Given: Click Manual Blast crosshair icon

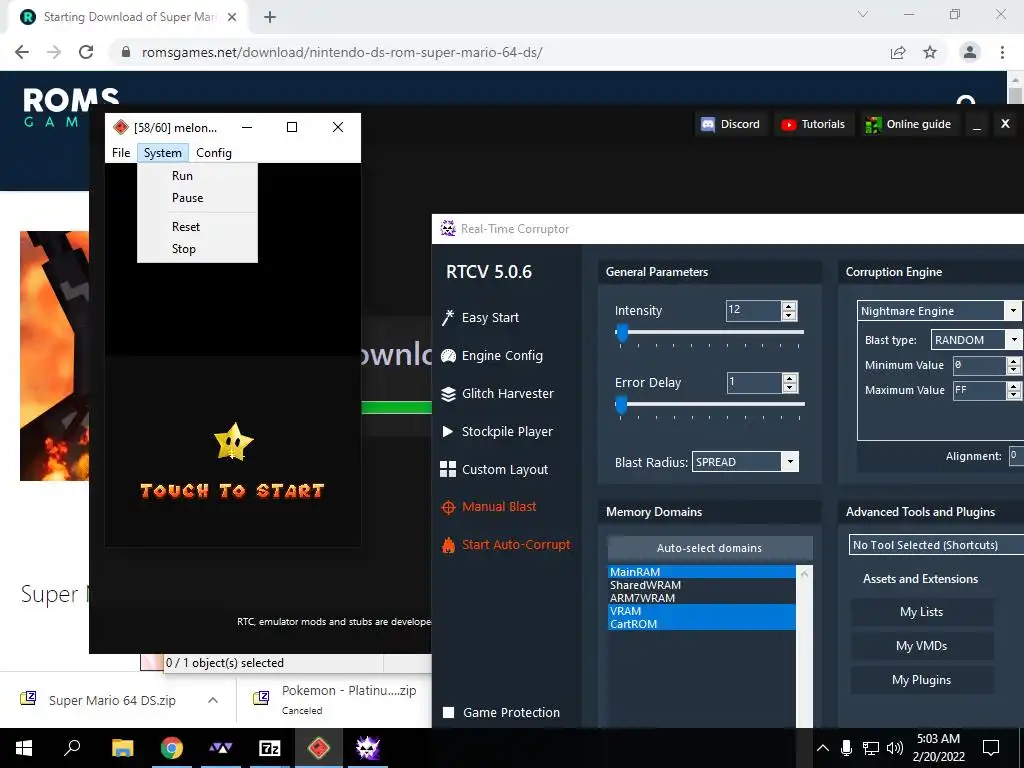Looking at the screenshot, I should [x=448, y=507].
